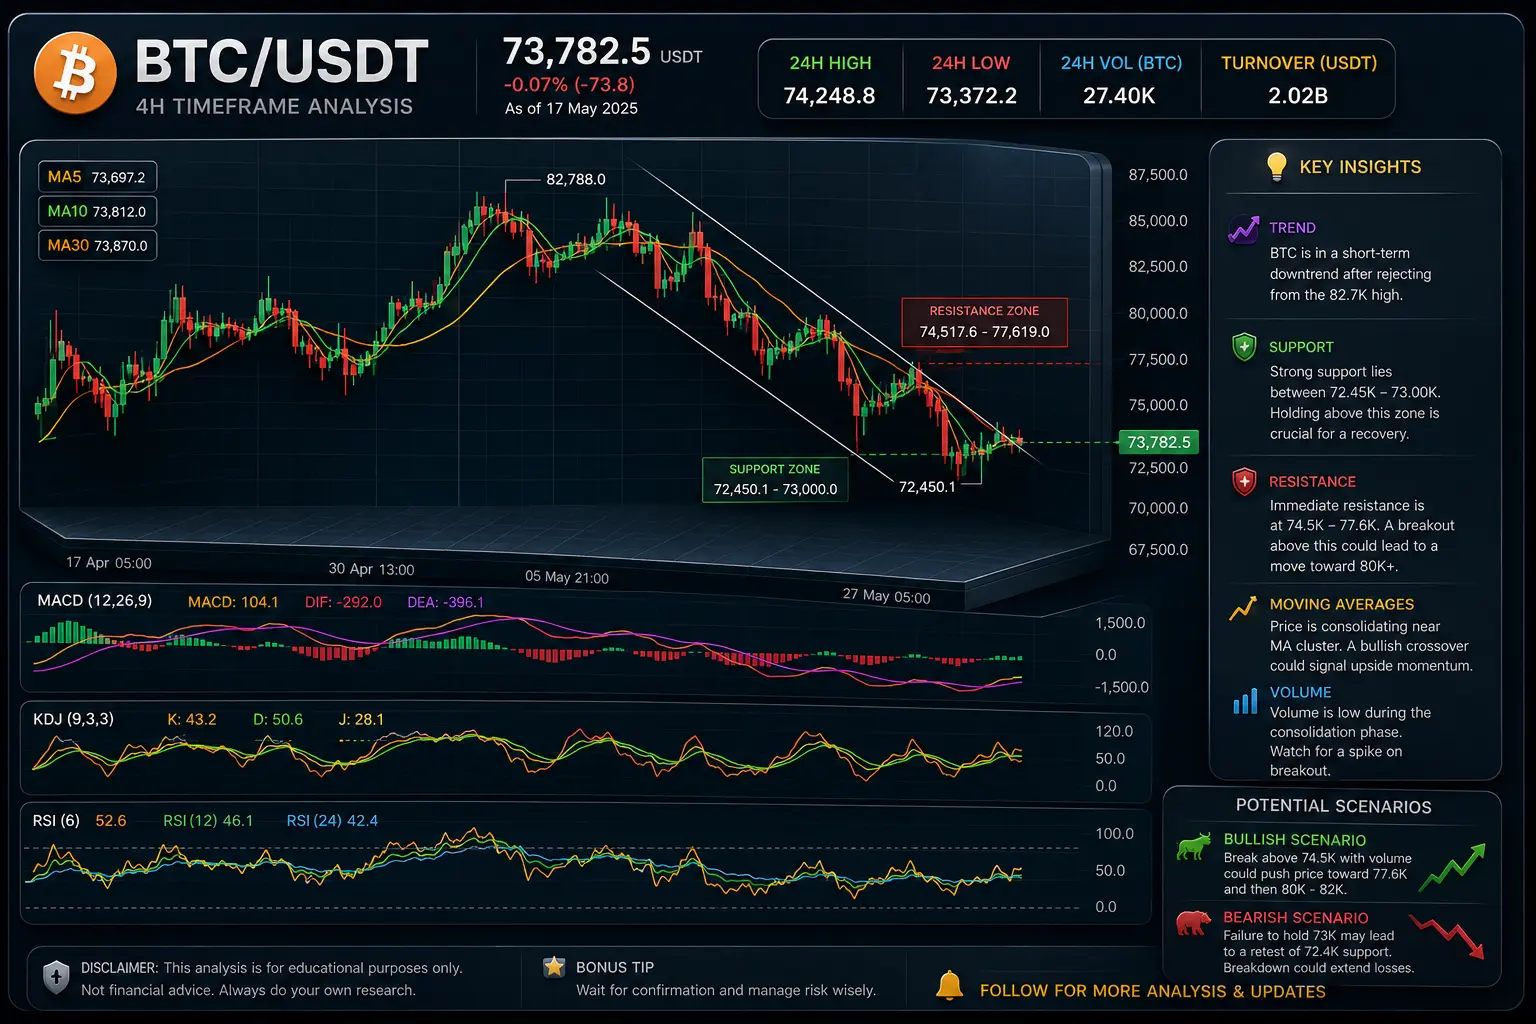Select the "DISCLAIMER:" label
1536x1024 pixels.
[x=120, y=968]
